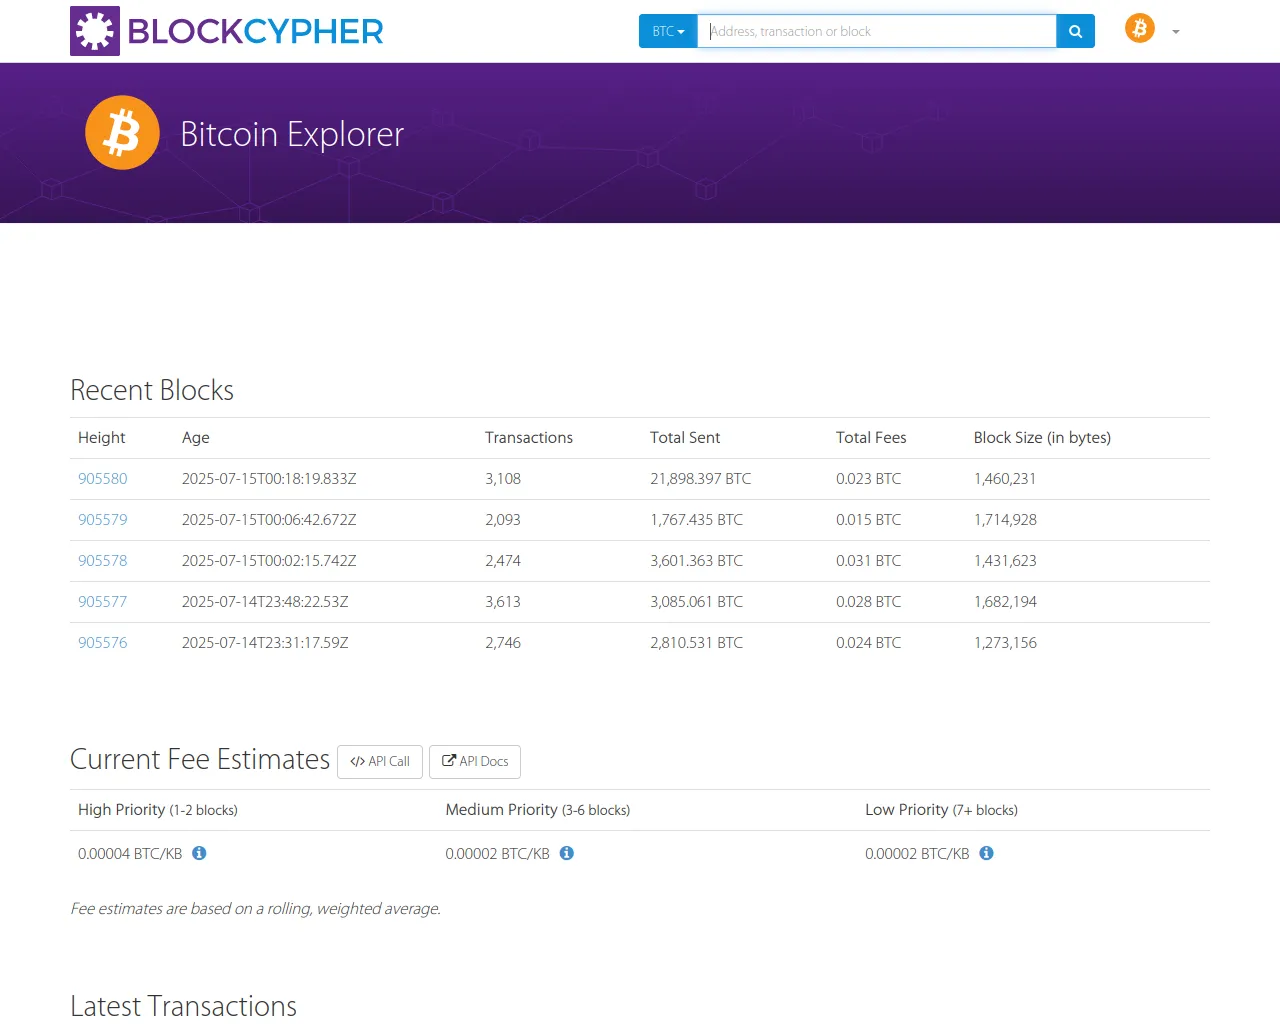Click the Bitcoin Explorer title text
Screen dimensions: 1280x1024
292,134
